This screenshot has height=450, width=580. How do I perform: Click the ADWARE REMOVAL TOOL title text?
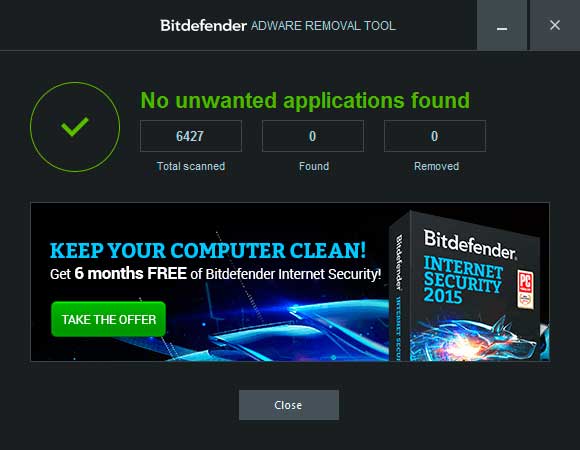click(323, 26)
